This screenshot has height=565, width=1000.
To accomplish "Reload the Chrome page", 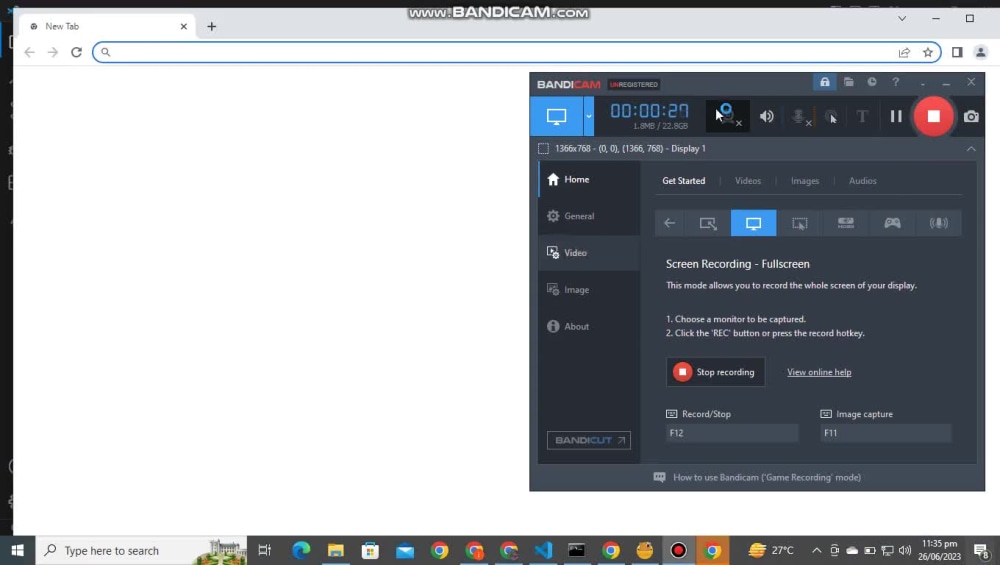I will (x=77, y=52).
